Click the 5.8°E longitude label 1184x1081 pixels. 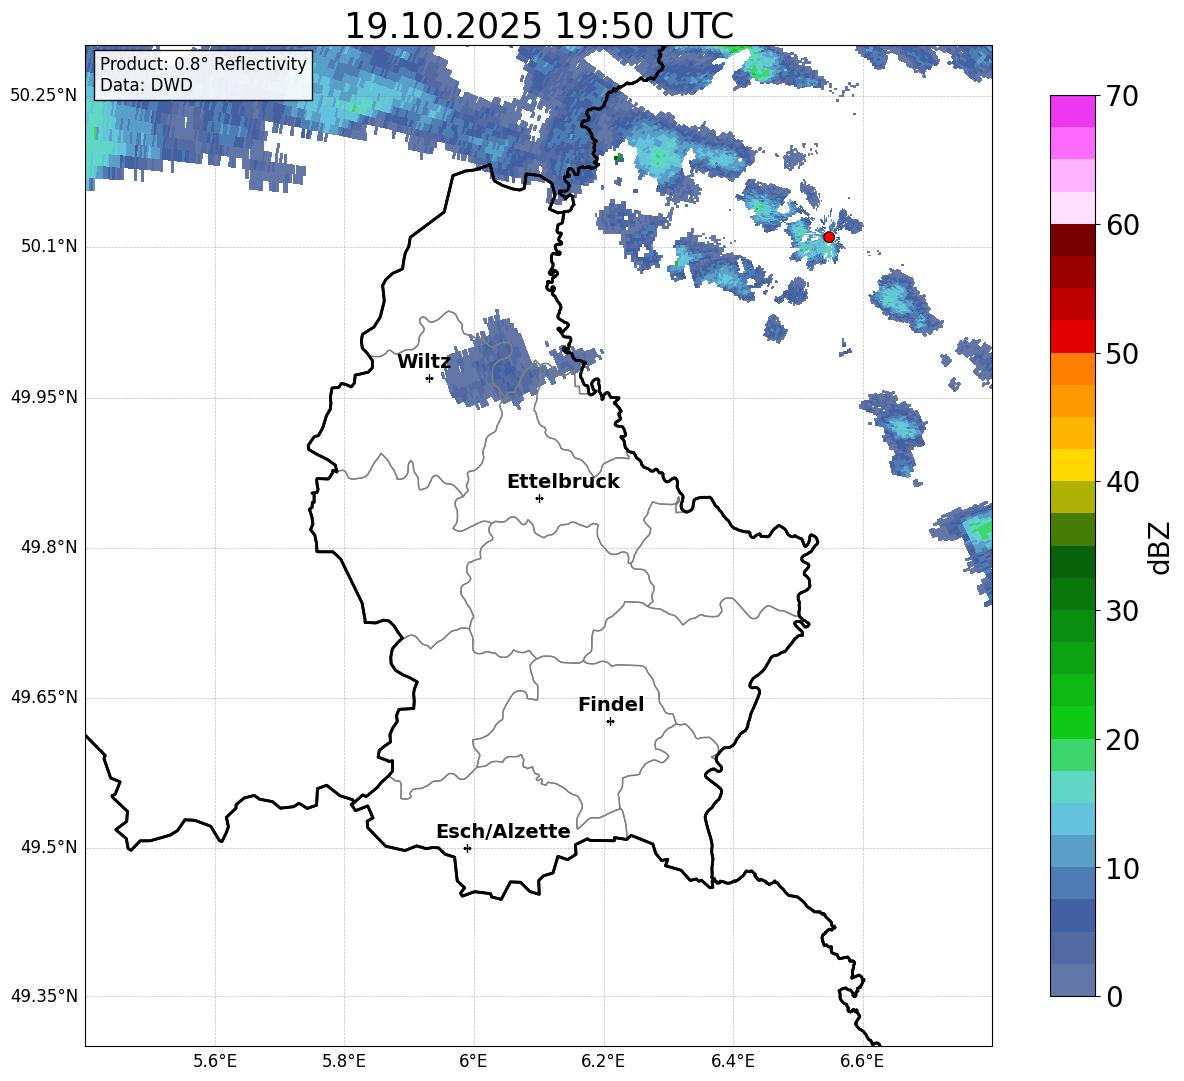(344, 1062)
